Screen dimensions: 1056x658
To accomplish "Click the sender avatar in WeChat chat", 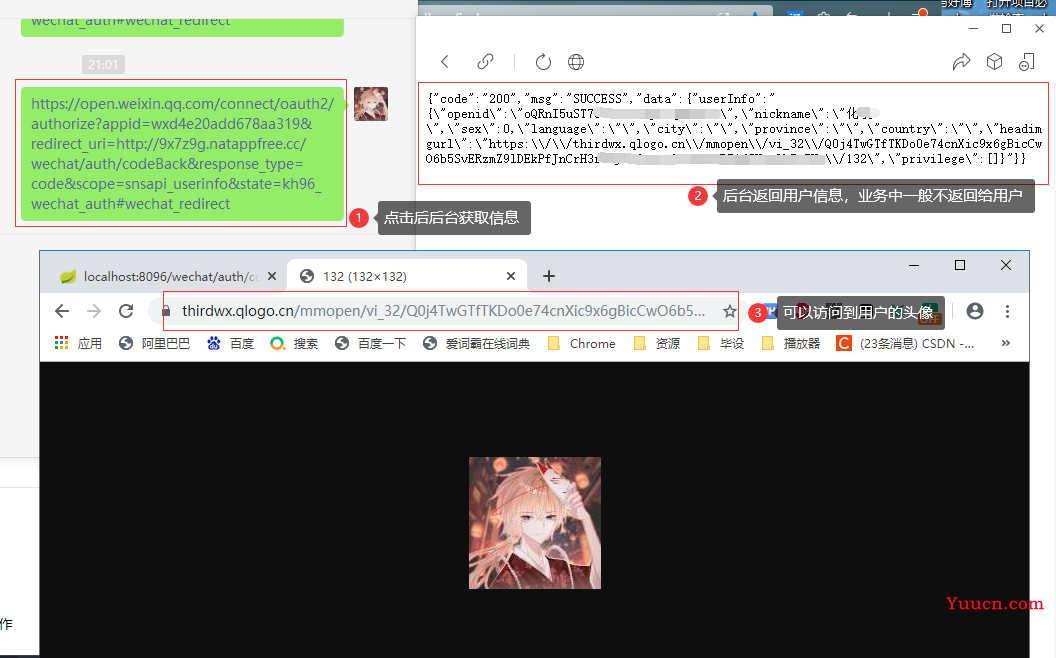I will (x=371, y=104).
